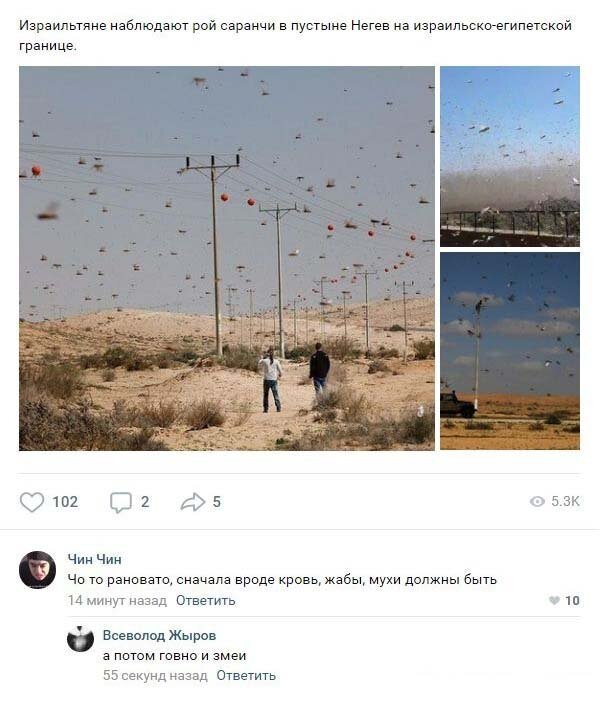
Task: Visit the Всеволод Жыров profile name link
Action: 160,636
